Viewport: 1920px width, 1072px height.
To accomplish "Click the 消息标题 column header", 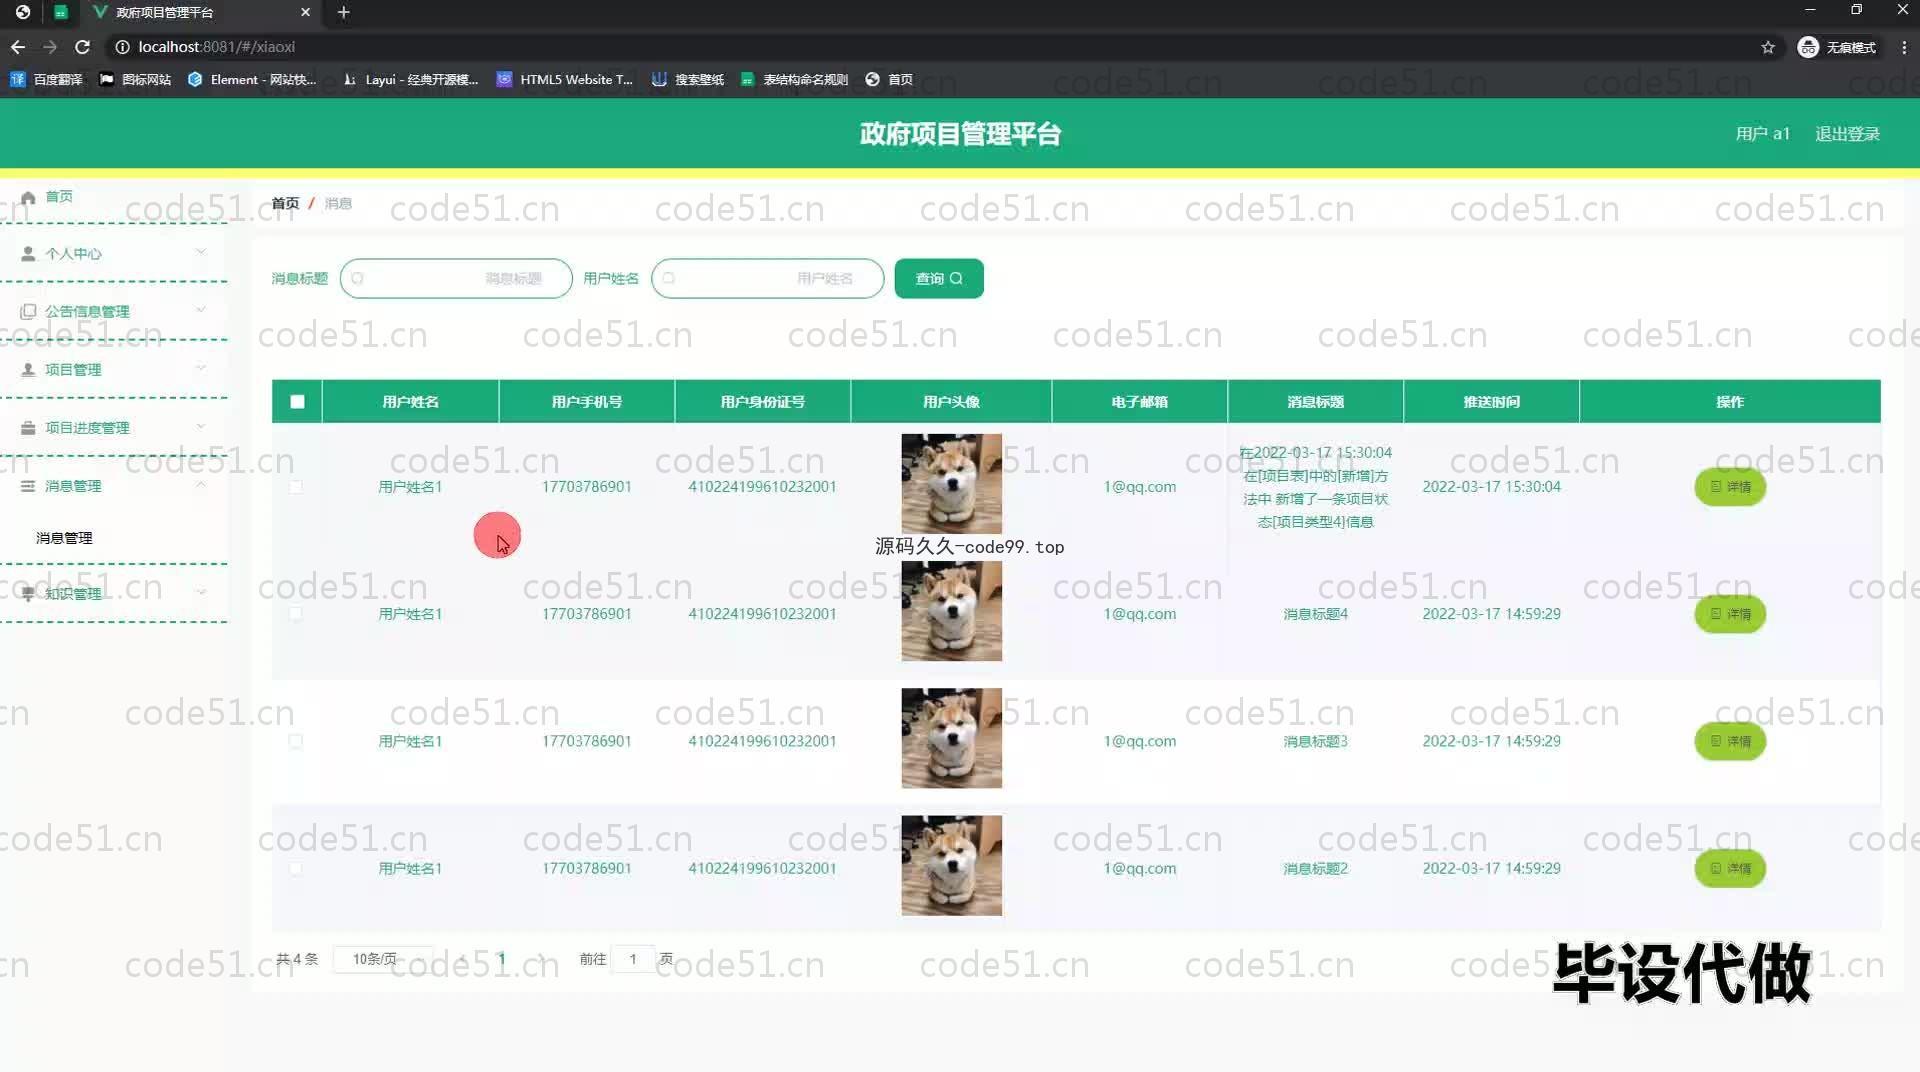I will tap(1315, 402).
